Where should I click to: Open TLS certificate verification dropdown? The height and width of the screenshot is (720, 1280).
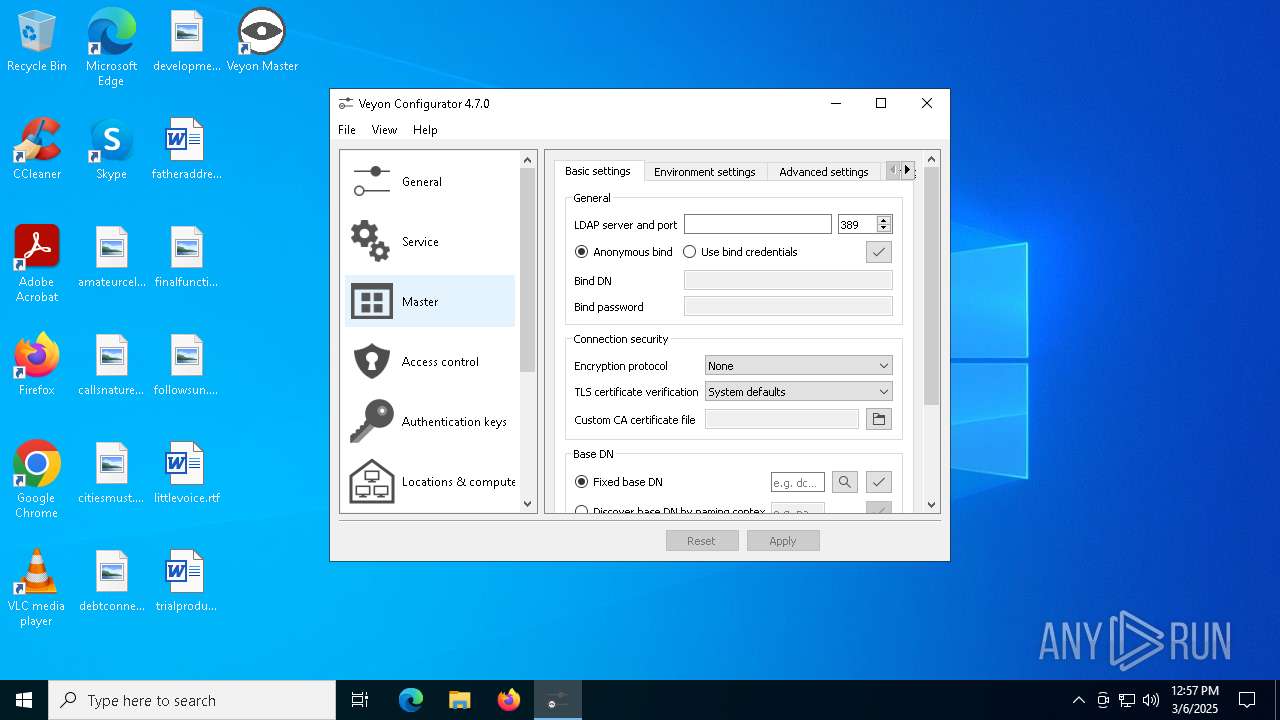(798, 392)
